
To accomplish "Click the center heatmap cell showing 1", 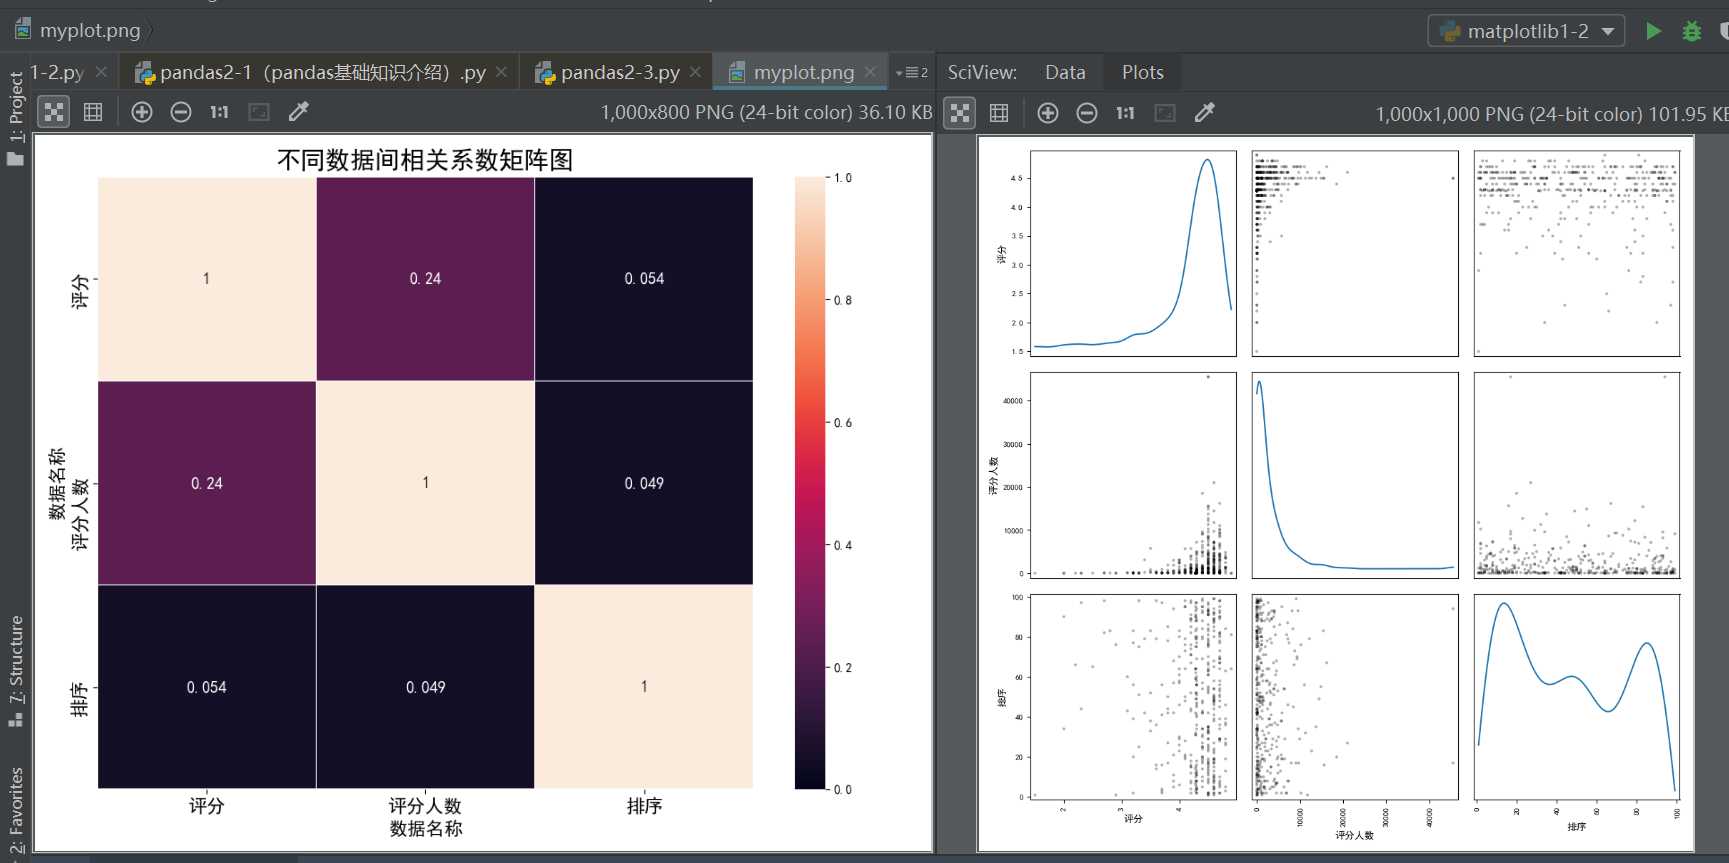I will point(425,483).
